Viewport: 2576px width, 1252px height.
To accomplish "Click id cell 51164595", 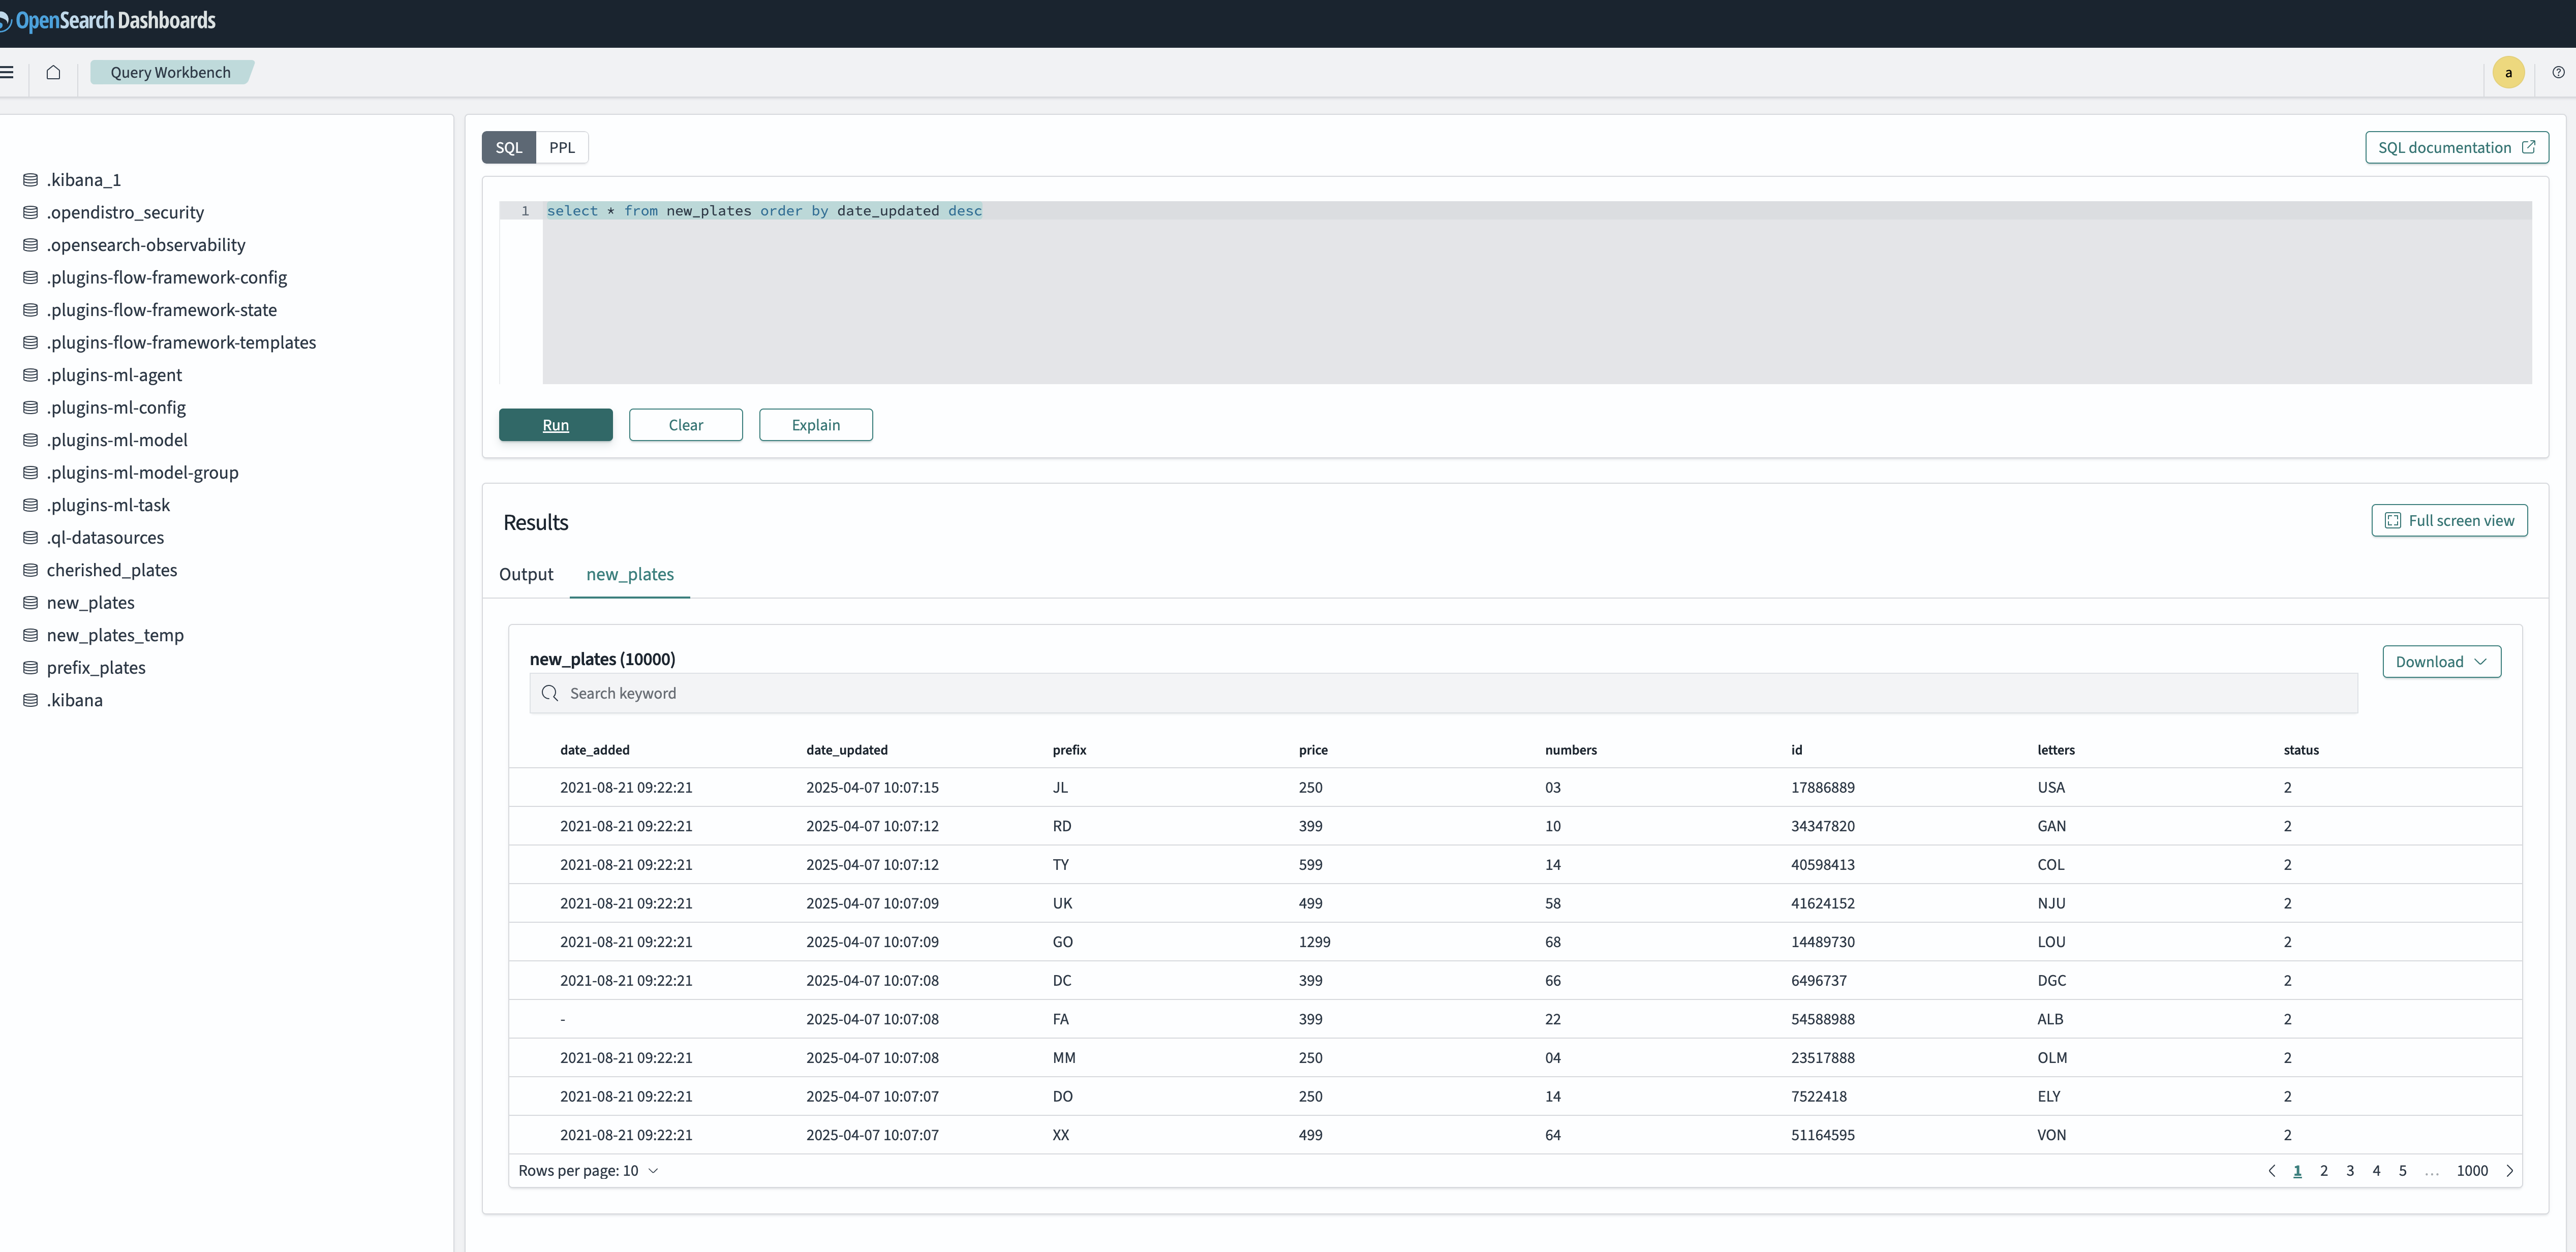I will tap(1823, 1135).
